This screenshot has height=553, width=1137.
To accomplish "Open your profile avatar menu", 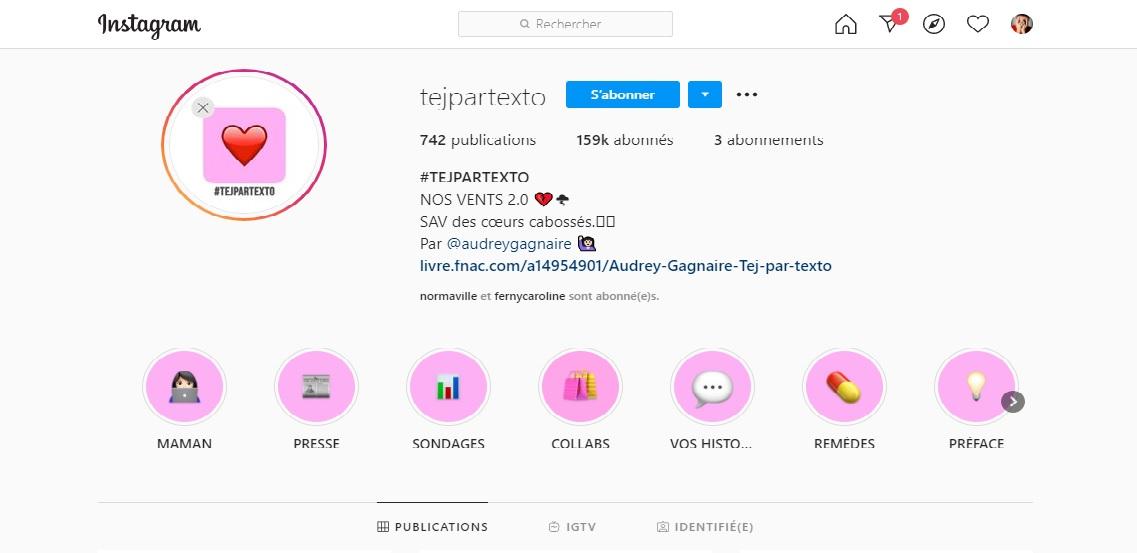I will (1021, 25).
